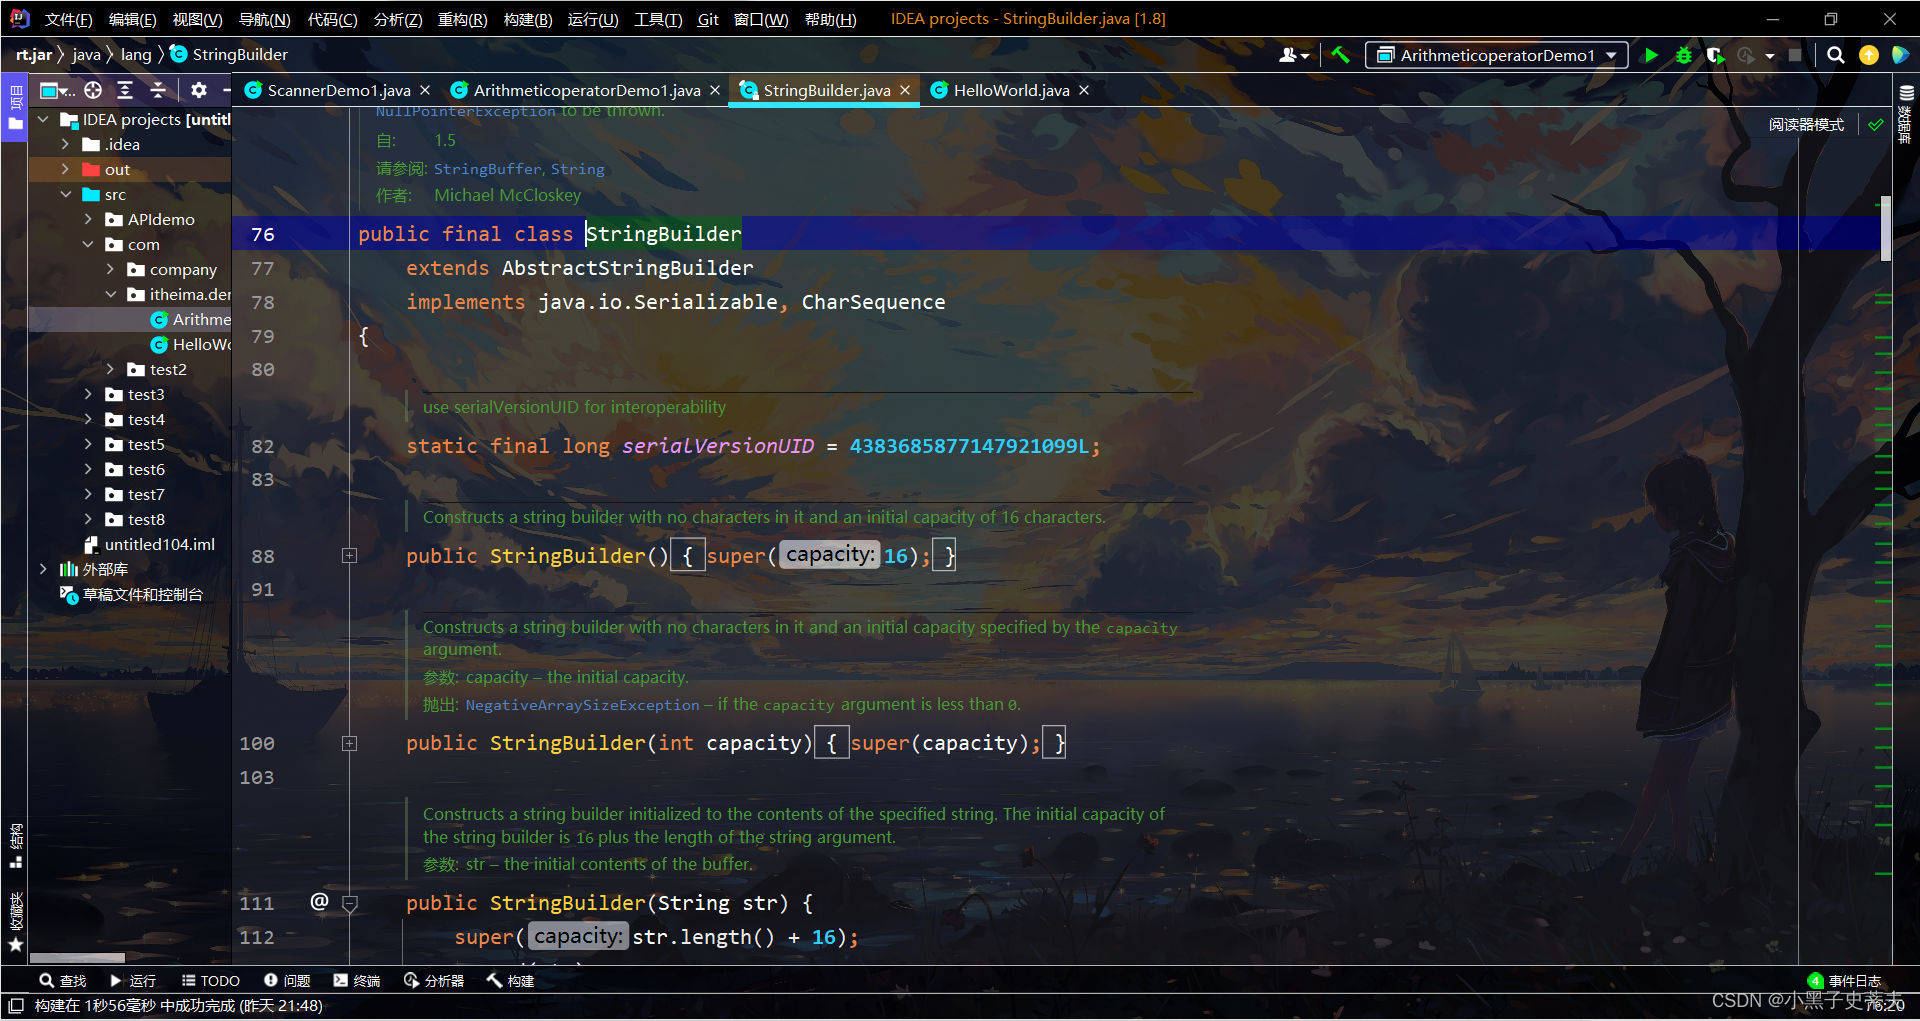
Task: Collapse the src folder
Action: pyautogui.click(x=65, y=195)
